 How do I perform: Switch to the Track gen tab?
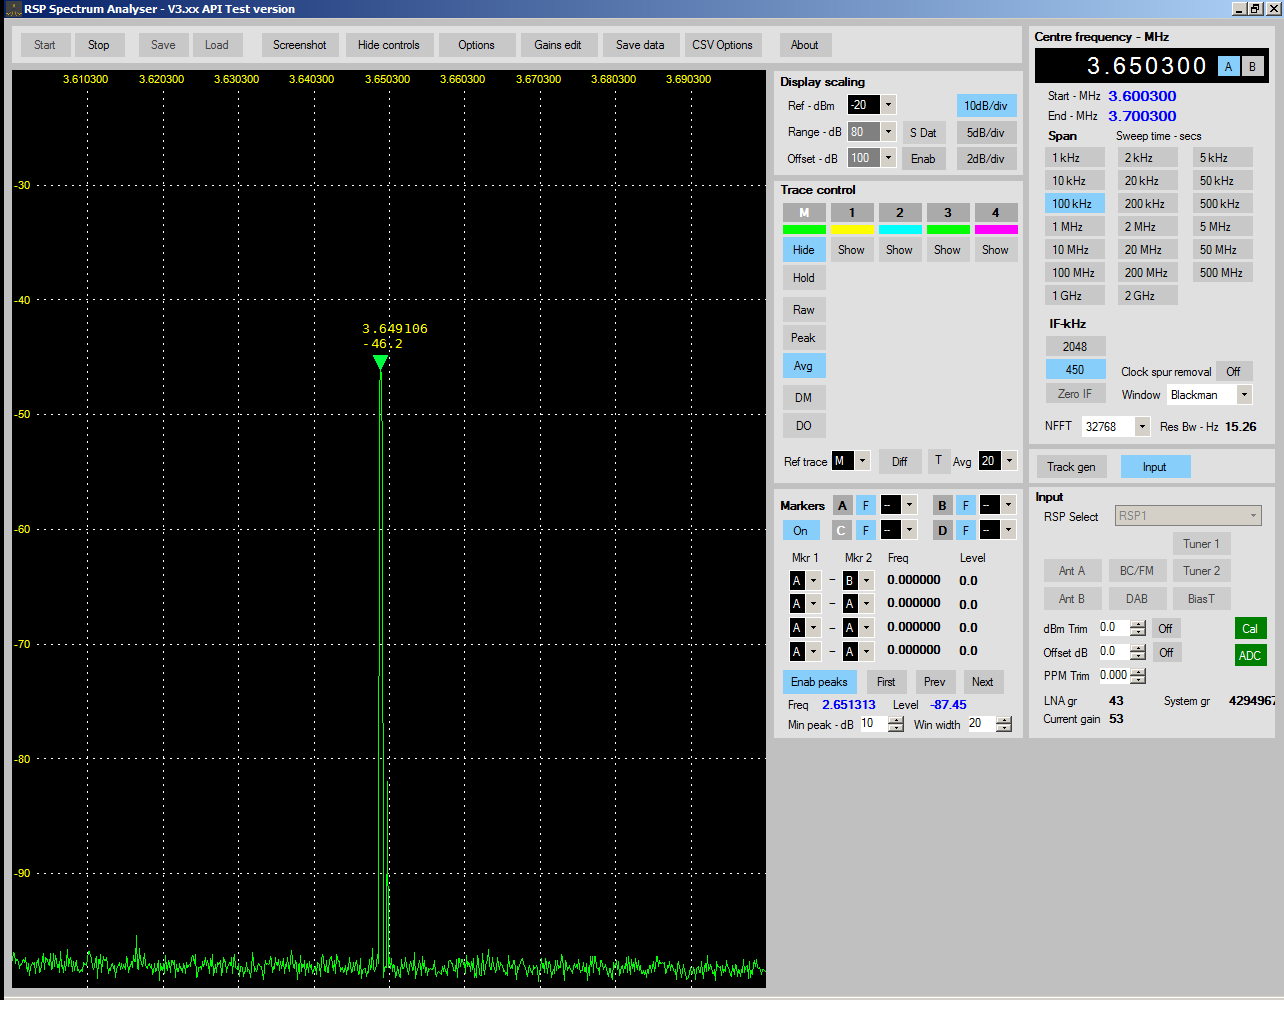1071,467
